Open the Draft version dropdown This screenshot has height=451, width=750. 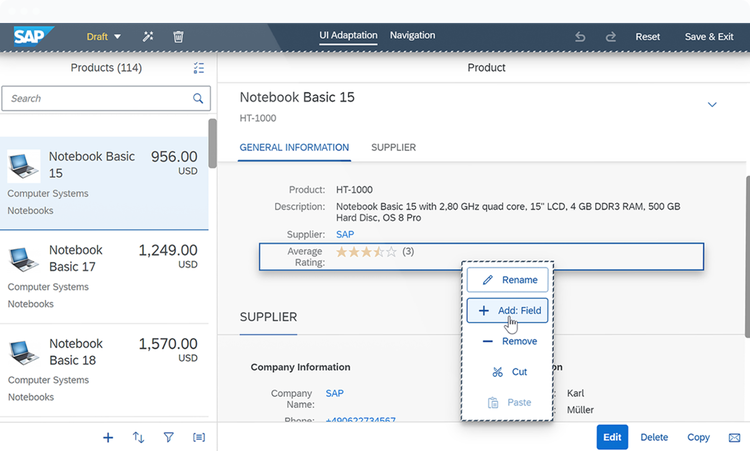click(103, 37)
